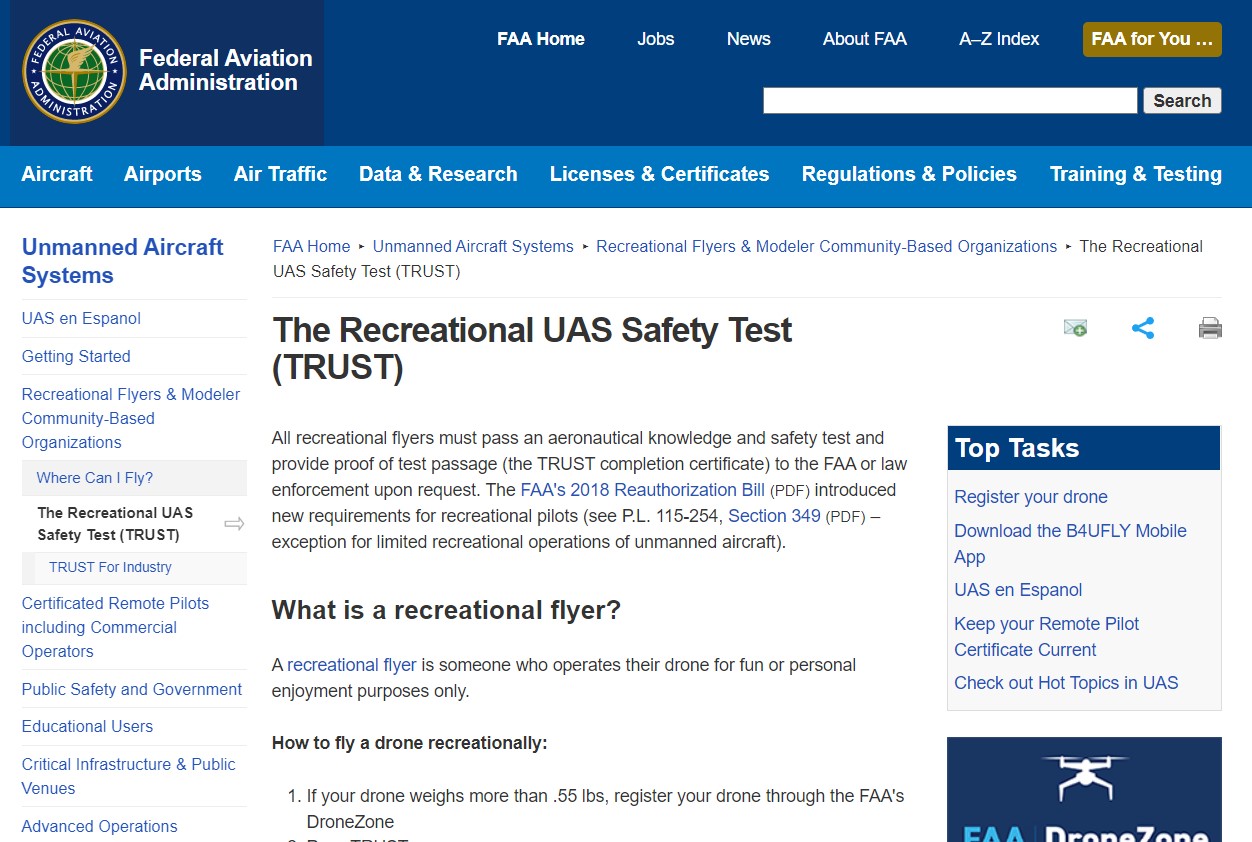Click the heading What is a recreational flyer?
Image resolution: width=1252 pixels, height=842 pixels.
coord(446,610)
